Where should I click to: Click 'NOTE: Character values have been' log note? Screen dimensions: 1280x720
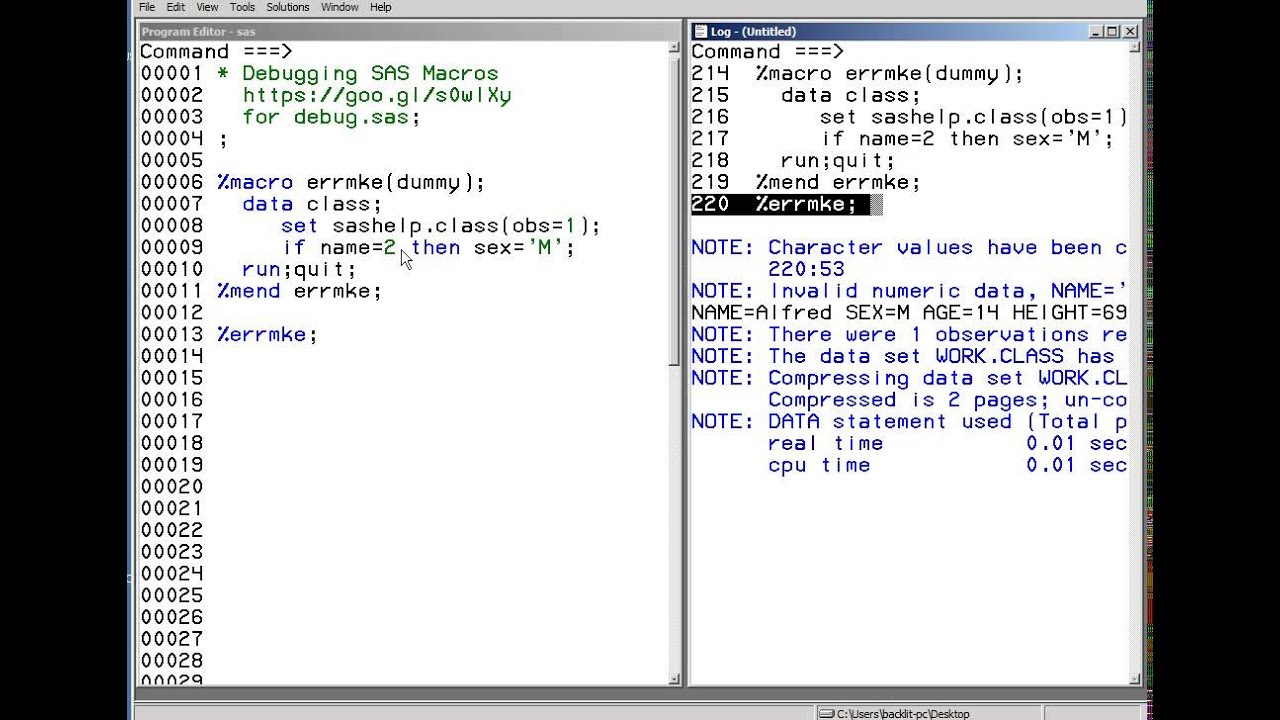tap(909, 248)
